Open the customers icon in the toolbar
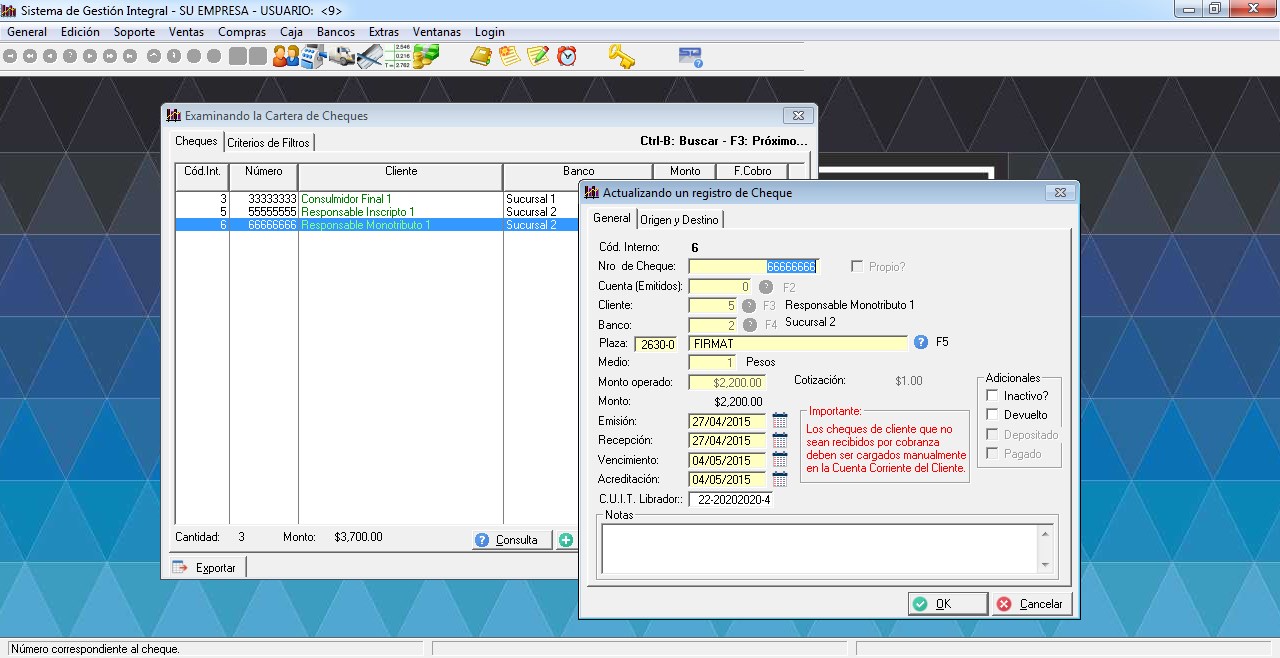This screenshot has width=1280, height=658. (x=286, y=56)
